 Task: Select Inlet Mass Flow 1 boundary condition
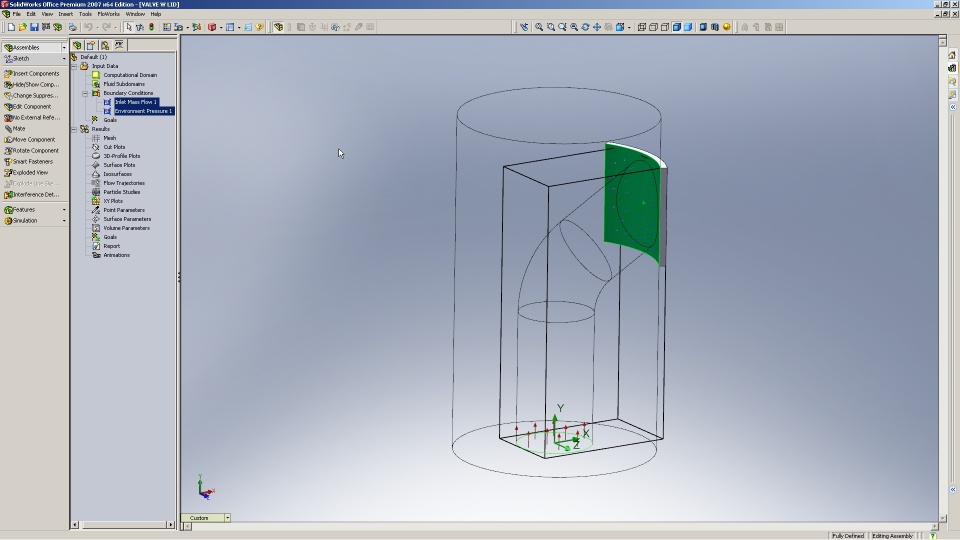pyautogui.click(x=136, y=102)
